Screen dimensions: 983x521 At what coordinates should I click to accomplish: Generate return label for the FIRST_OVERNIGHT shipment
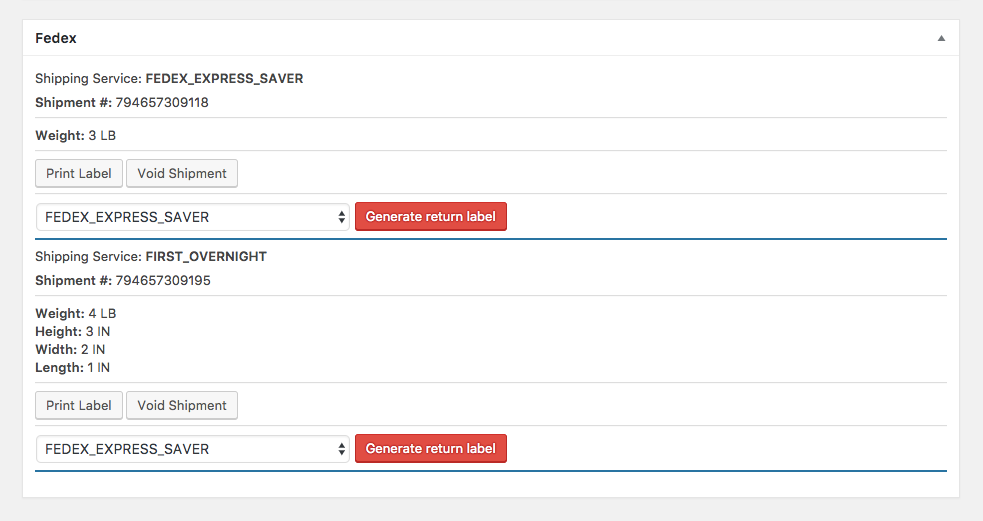click(x=431, y=448)
